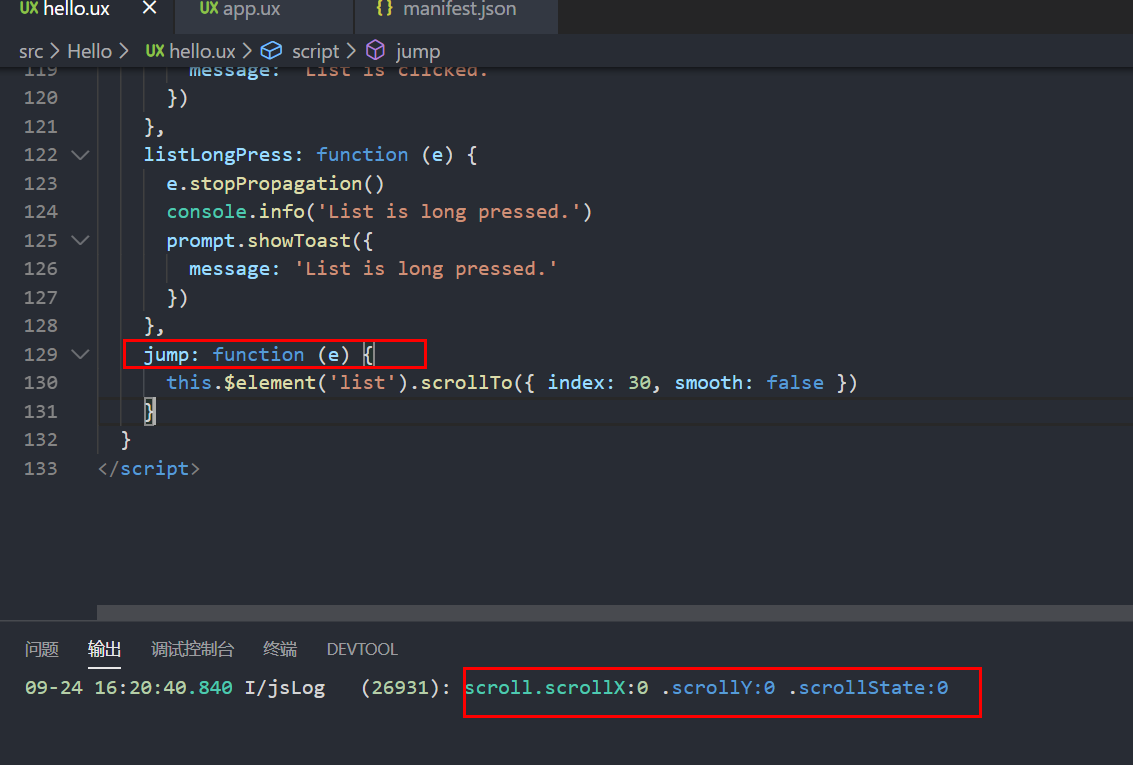Click the UX file icon on hello.ux tab
This screenshot has width=1133, height=765.
[x=30, y=9]
